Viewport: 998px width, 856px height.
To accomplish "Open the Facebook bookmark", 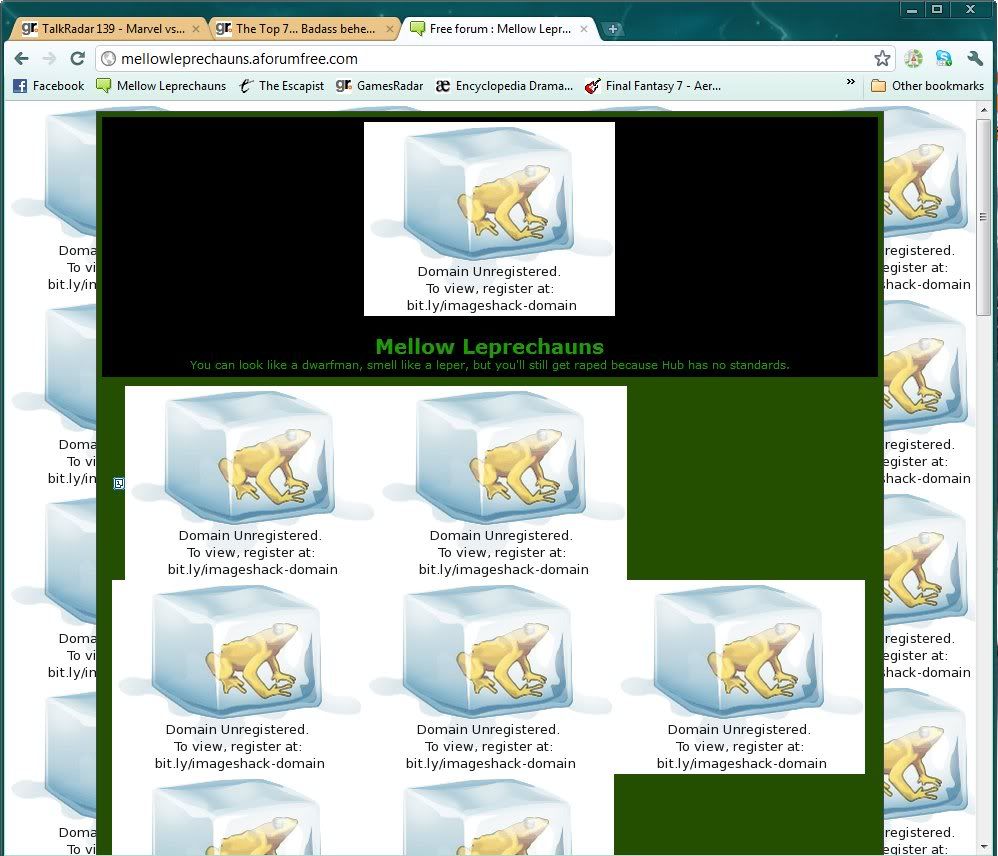I will point(48,86).
